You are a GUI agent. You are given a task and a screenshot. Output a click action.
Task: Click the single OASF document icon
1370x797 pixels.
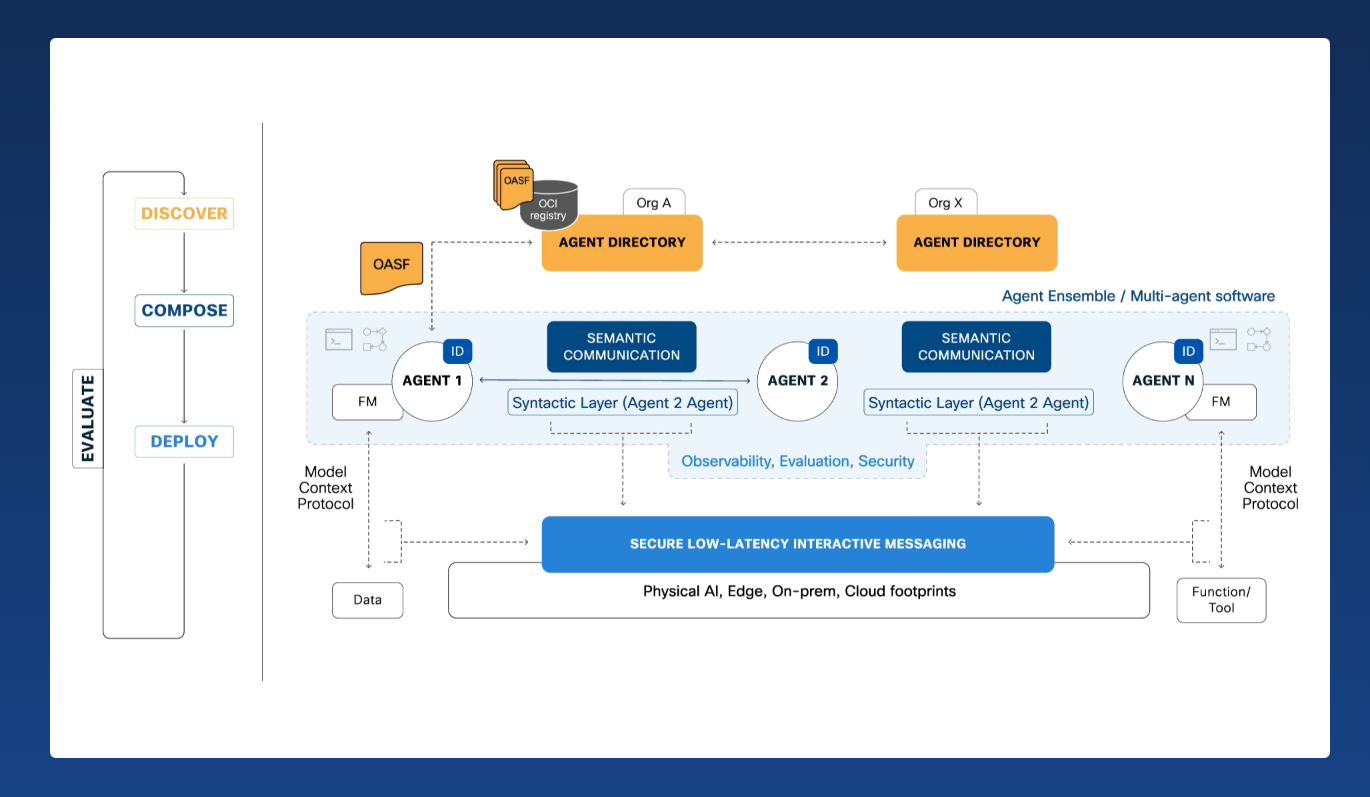(391, 268)
